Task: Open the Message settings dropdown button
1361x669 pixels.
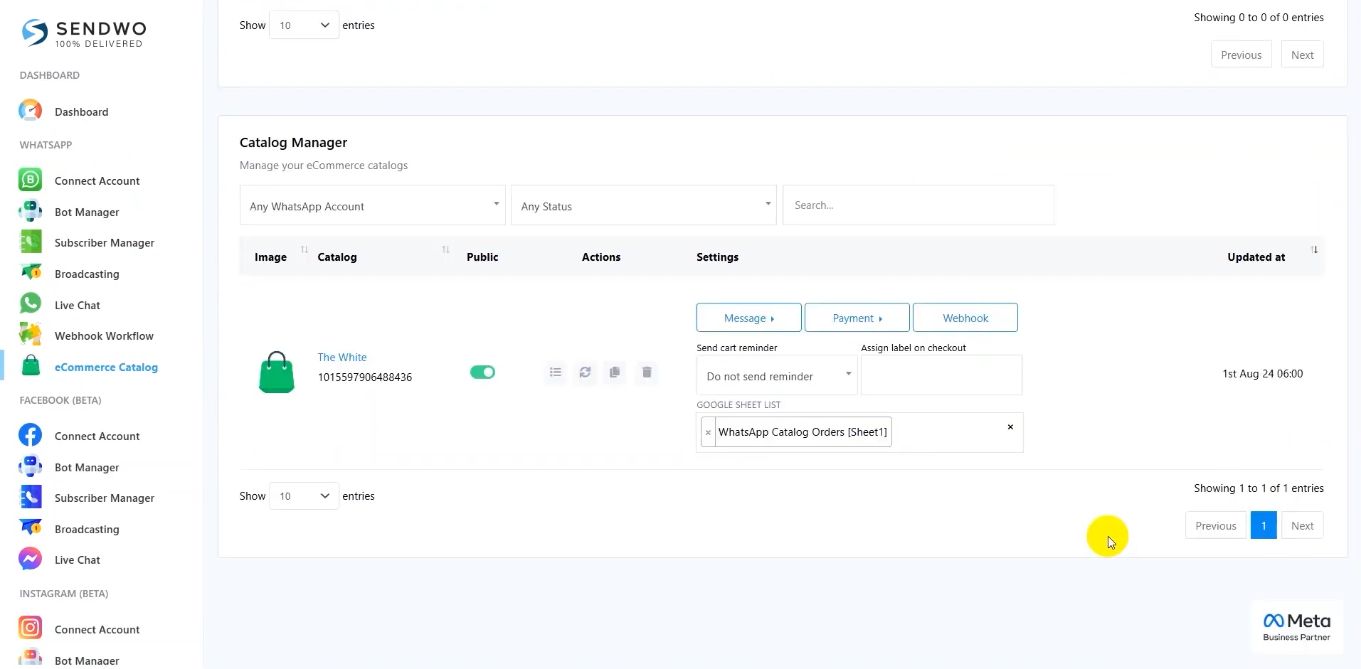Action: pos(748,318)
